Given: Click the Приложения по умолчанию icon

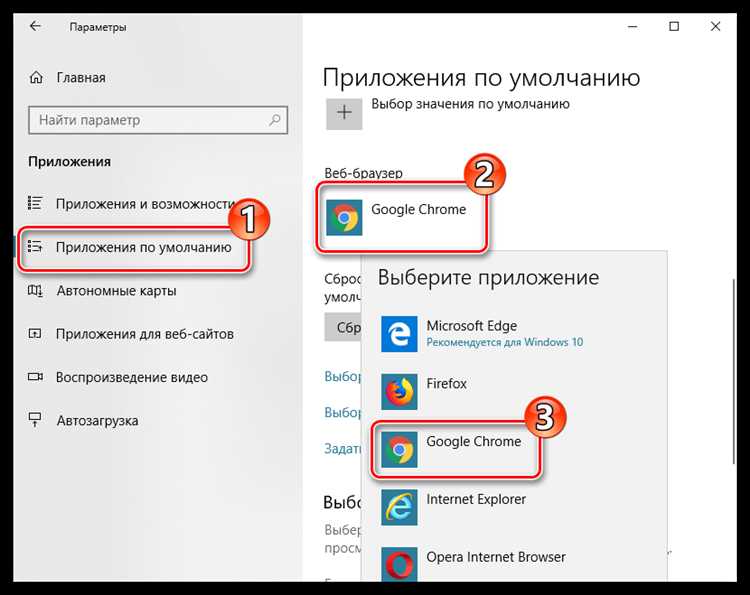Looking at the screenshot, I should (35, 247).
